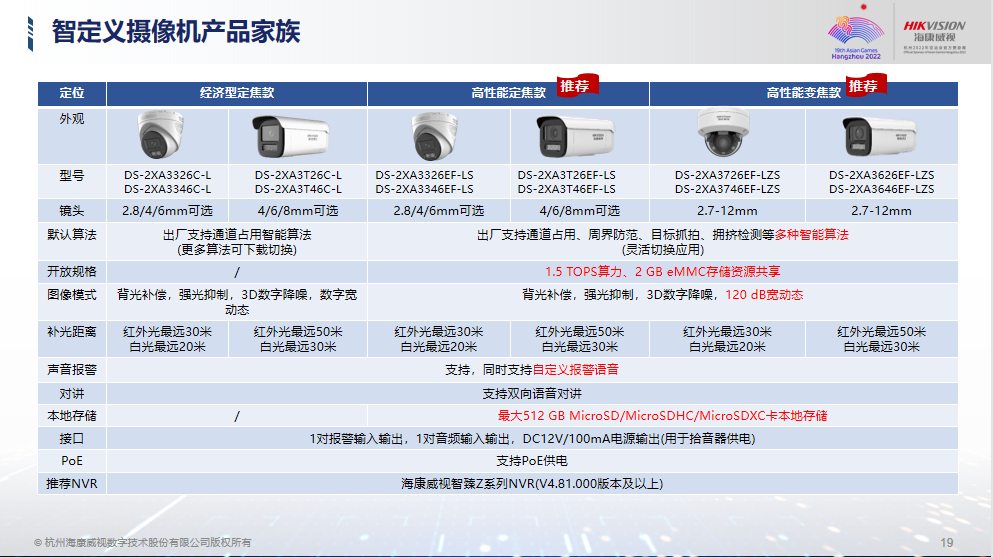Select the 推荐NVR row label
Image resolution: width=993 pixels, height=558 pixels.
tap(72, 484)
